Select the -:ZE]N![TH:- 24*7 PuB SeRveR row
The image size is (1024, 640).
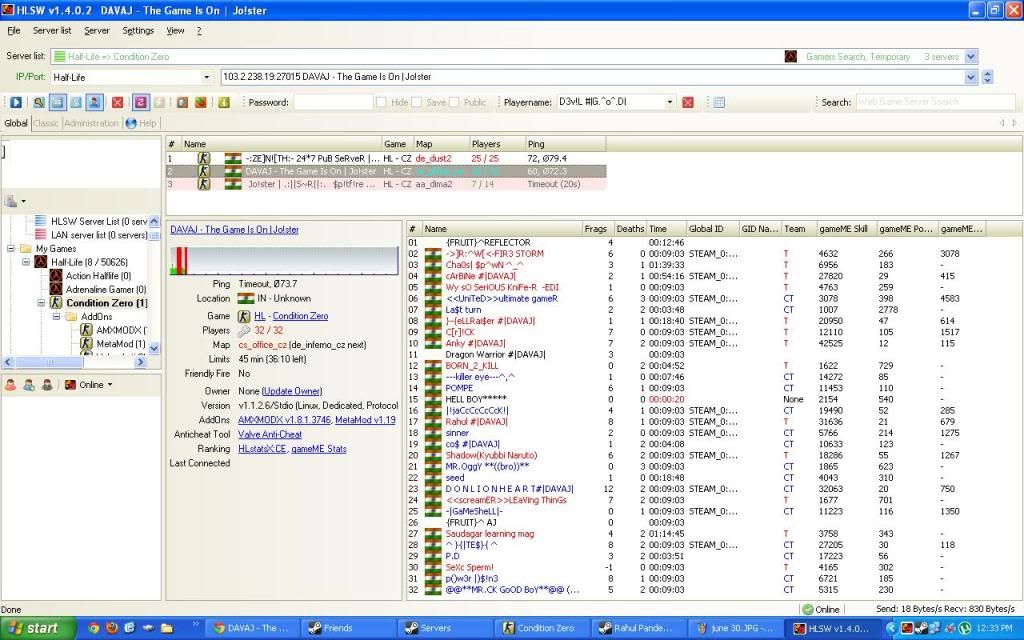click(386, 158)
